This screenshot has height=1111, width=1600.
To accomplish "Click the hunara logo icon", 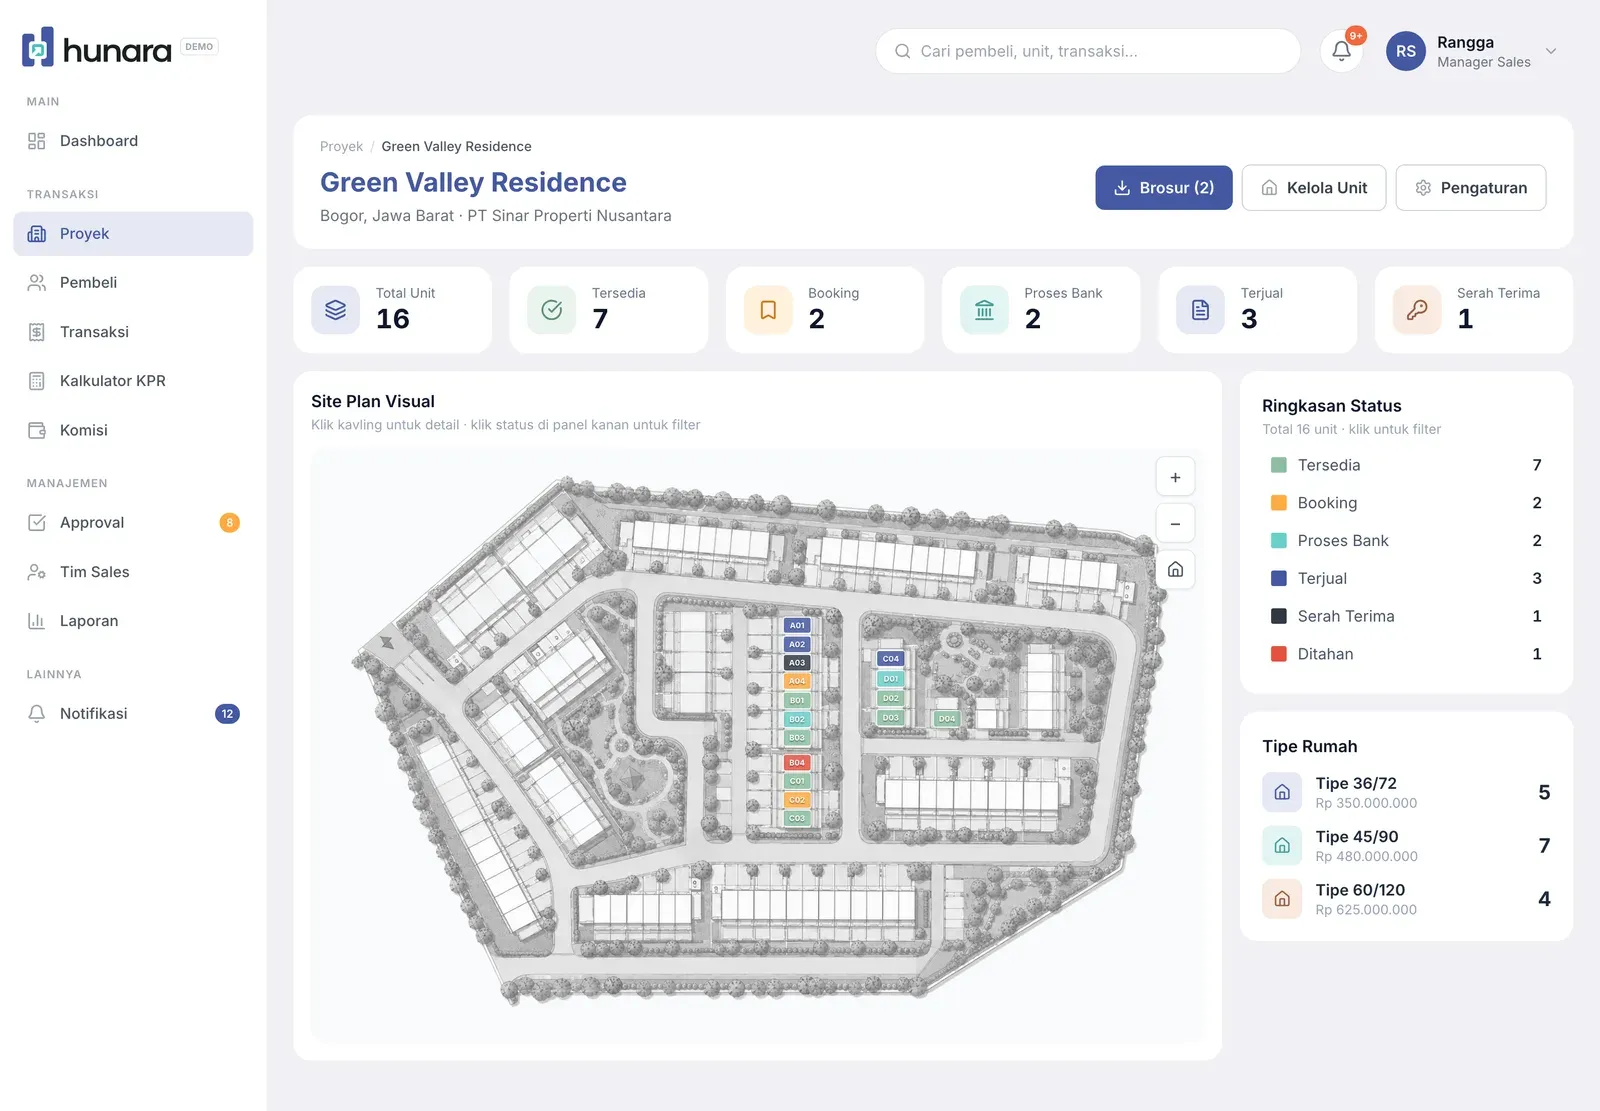I will [x=38, y=47].
